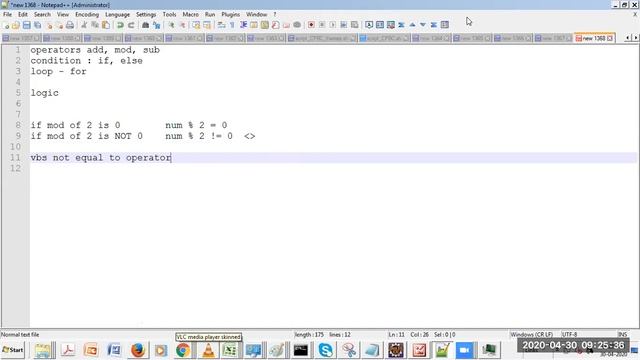Zoom in using the toolbar icon
This screenshot has width=640, height=360.
tap(171, 25)
